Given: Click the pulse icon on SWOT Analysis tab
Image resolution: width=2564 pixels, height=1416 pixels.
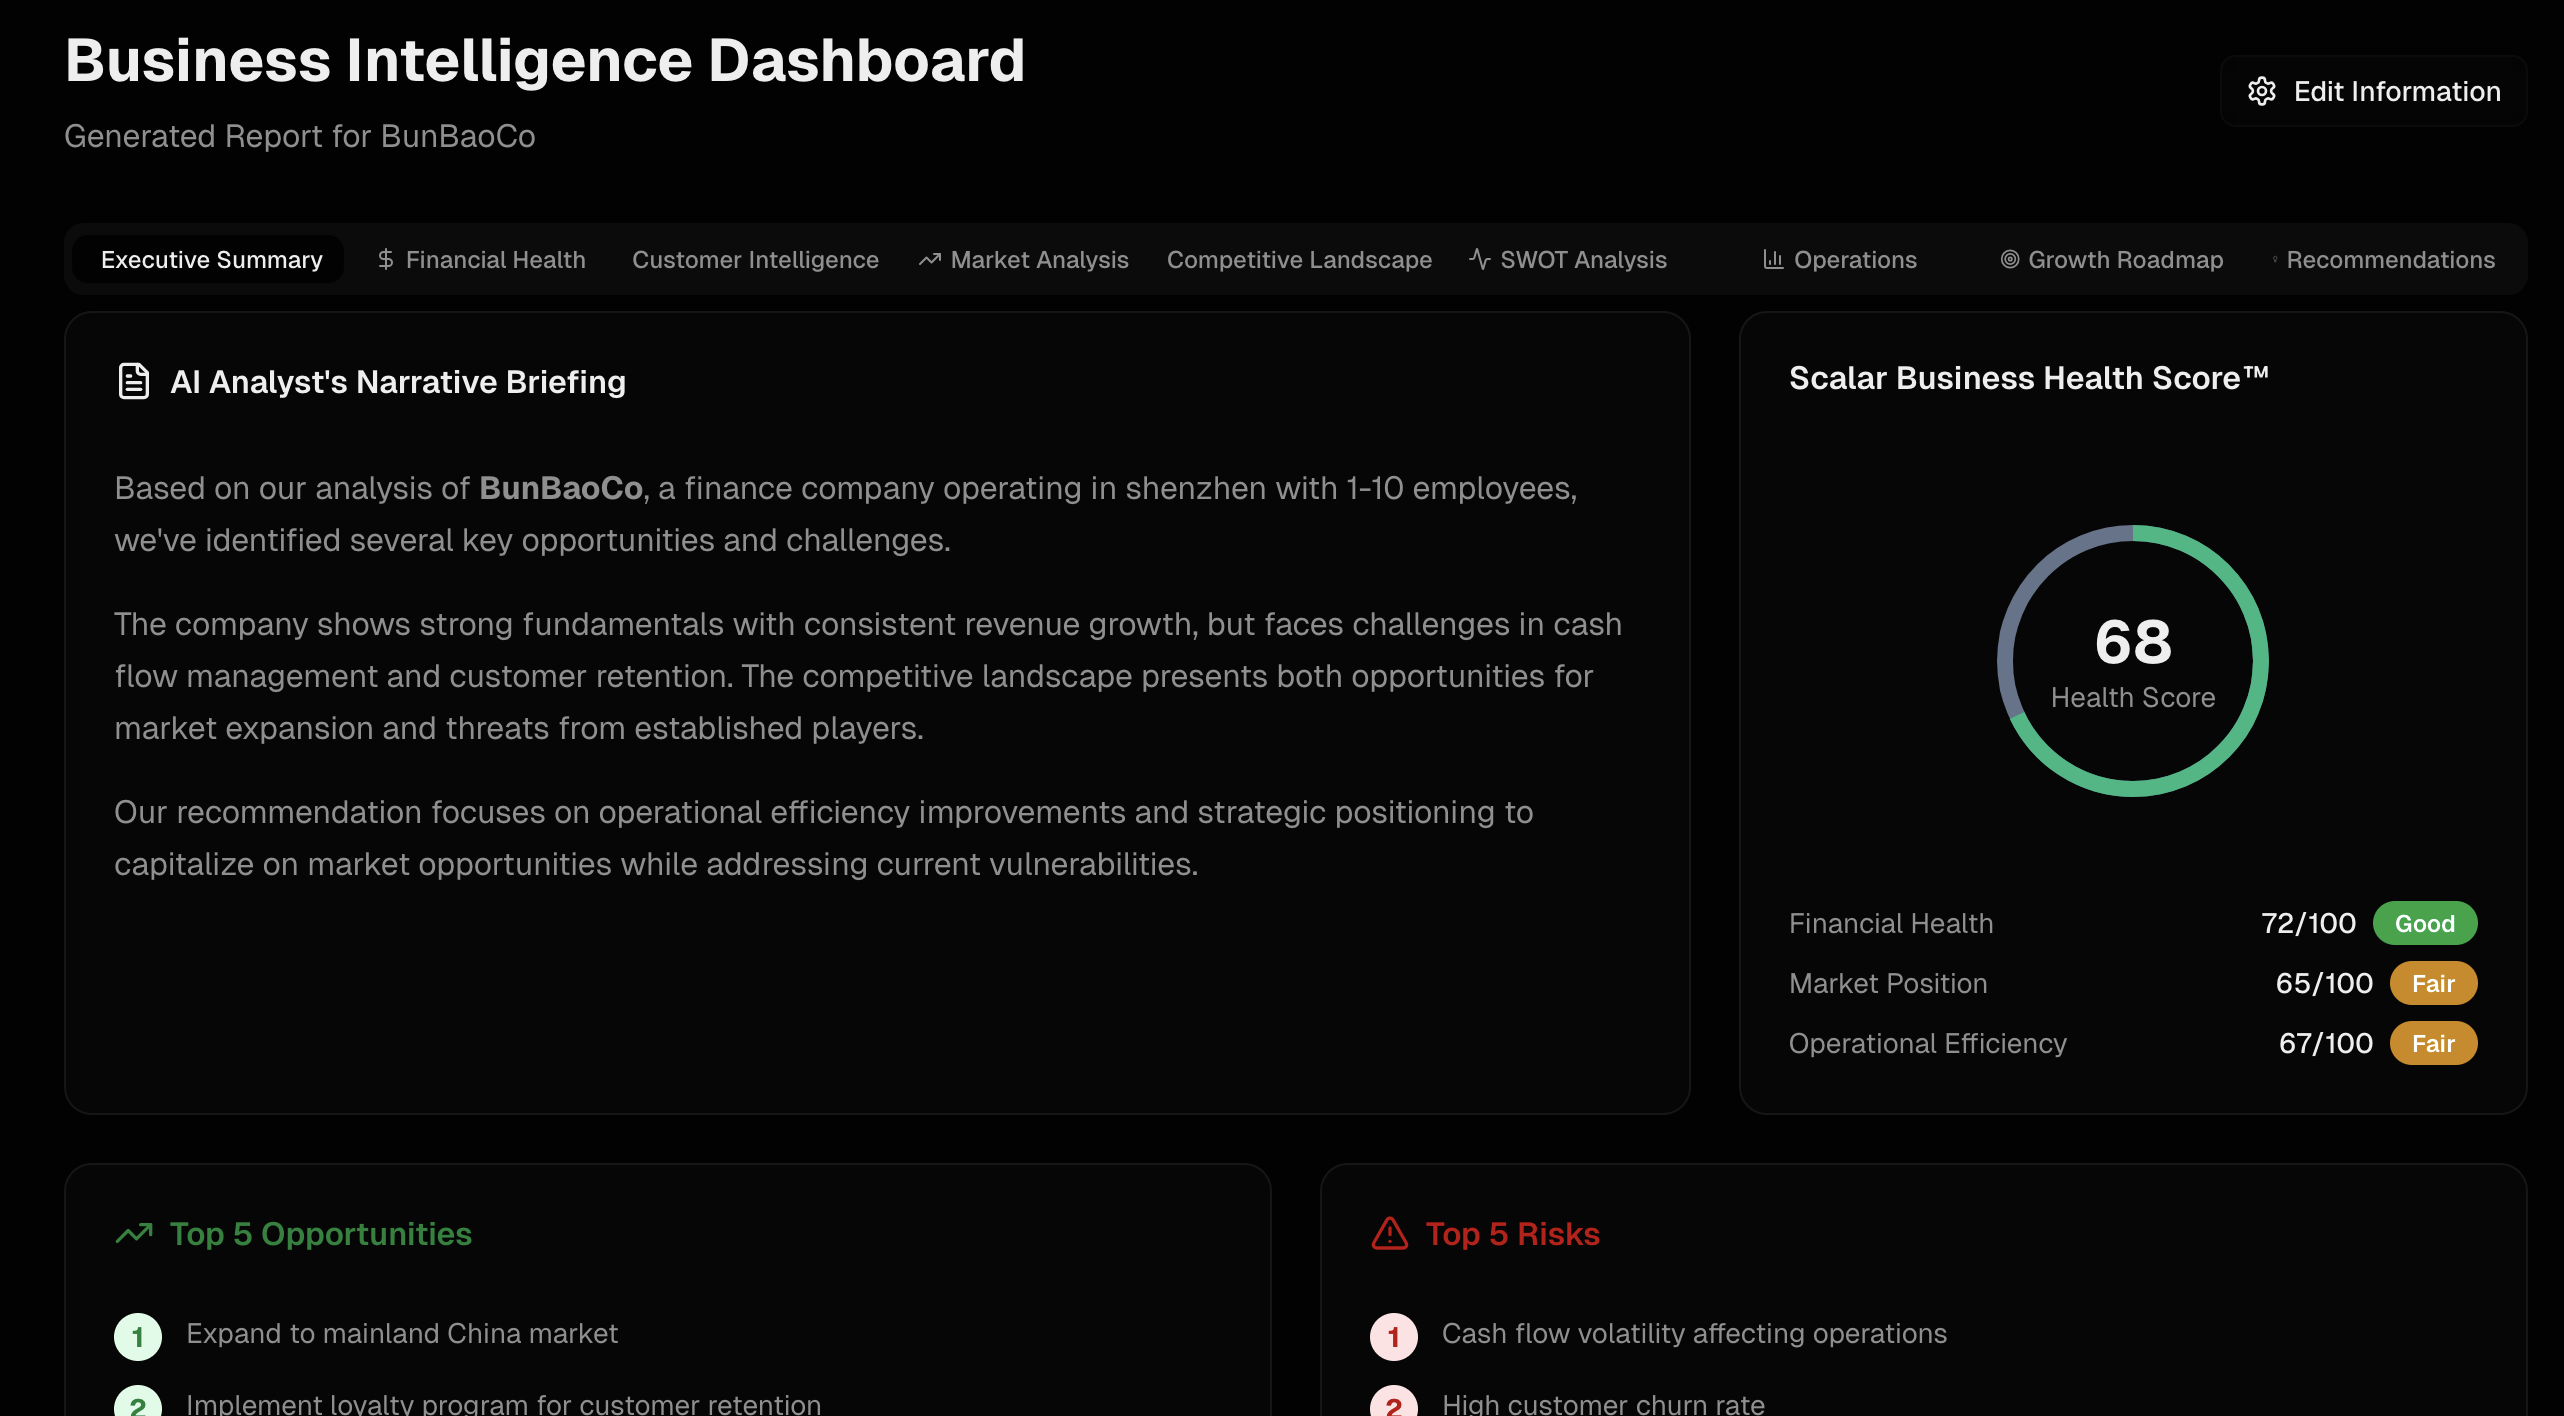Looking at the screenshot, I should (x=1480, y=260).
